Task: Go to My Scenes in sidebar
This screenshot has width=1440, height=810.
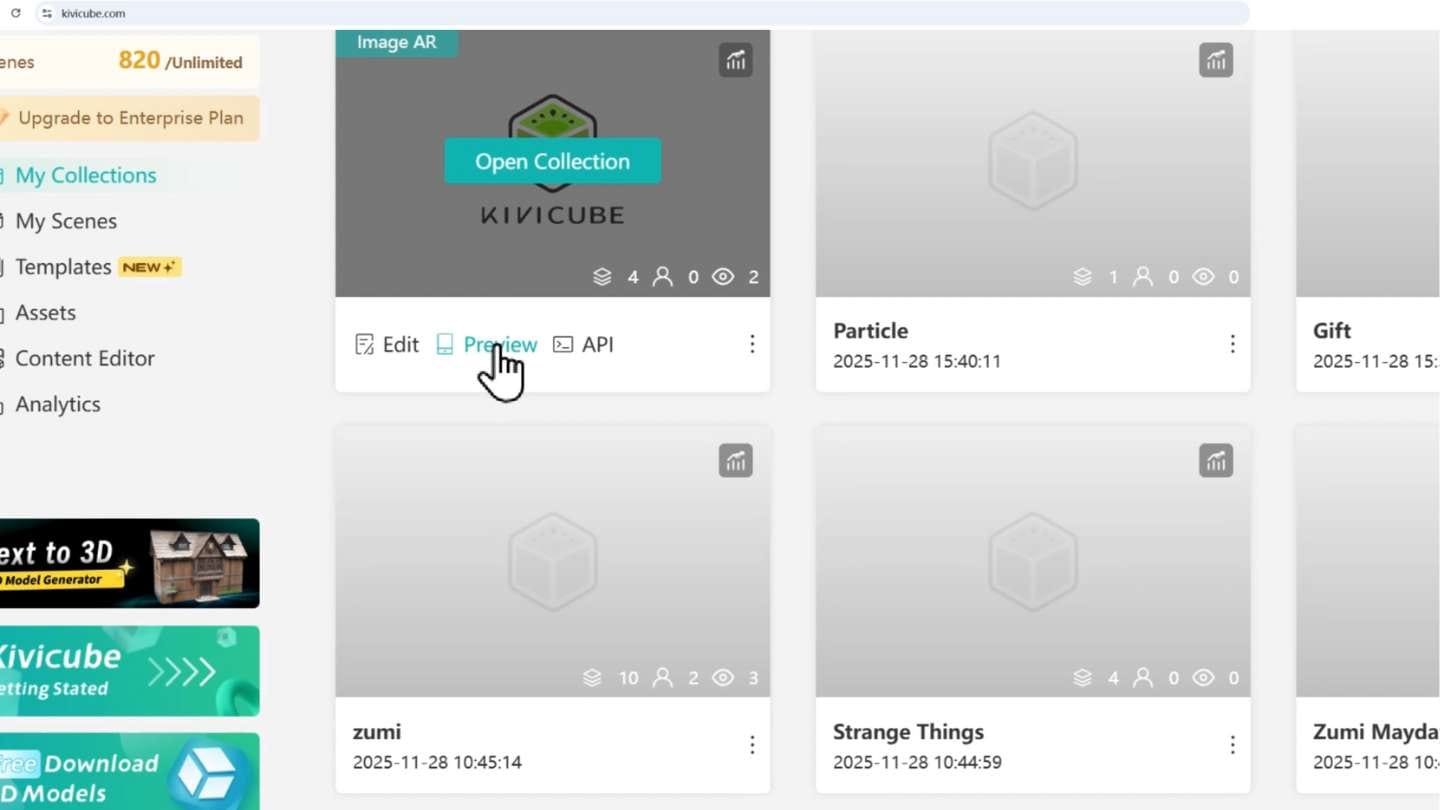Action: (66, 221)
